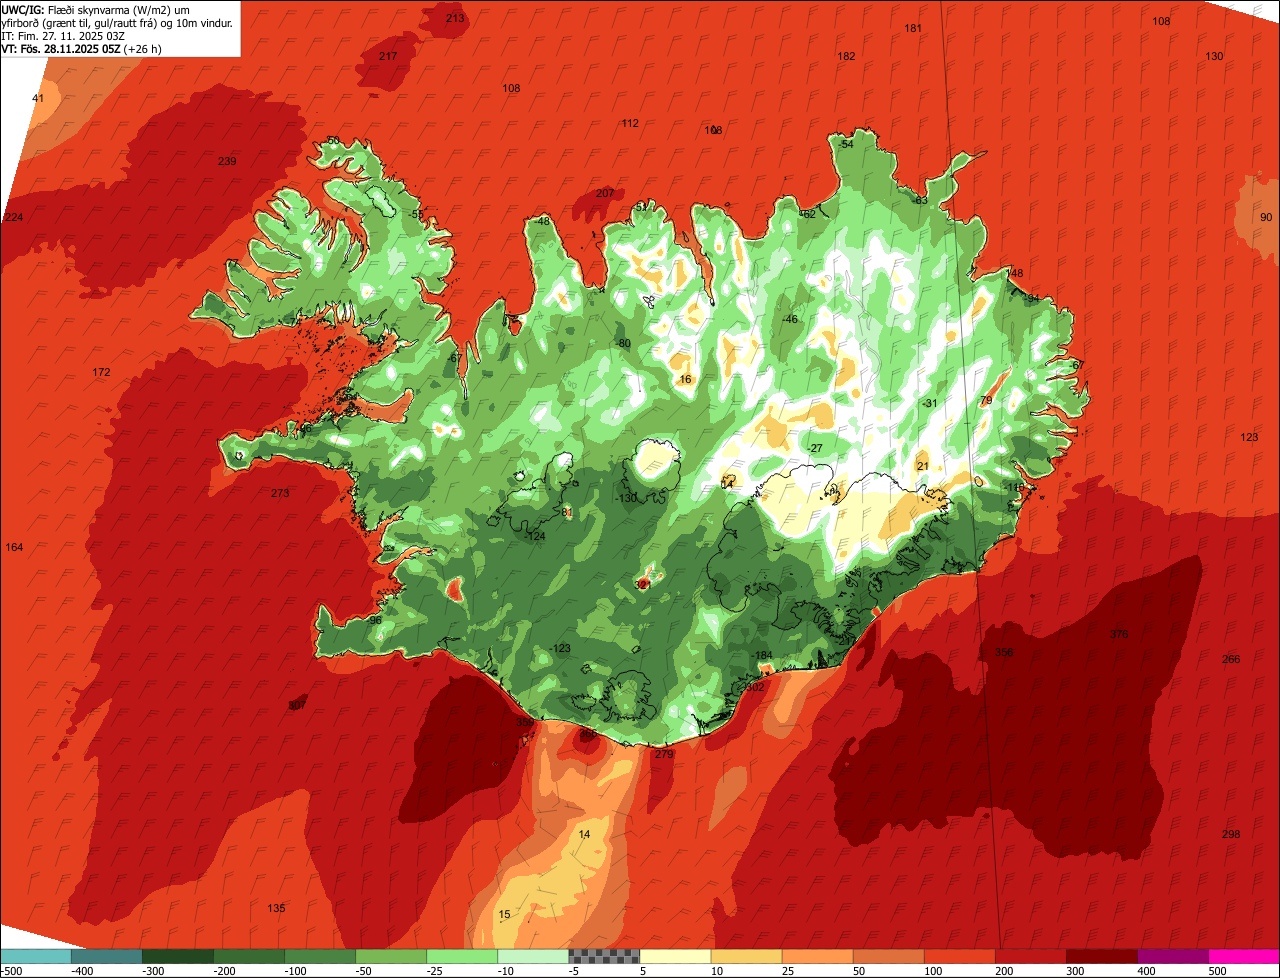The width and height of the screenshot is (1280, 978).
Task: Click the flux value 41 near the corner
Action: pos(38,98)
